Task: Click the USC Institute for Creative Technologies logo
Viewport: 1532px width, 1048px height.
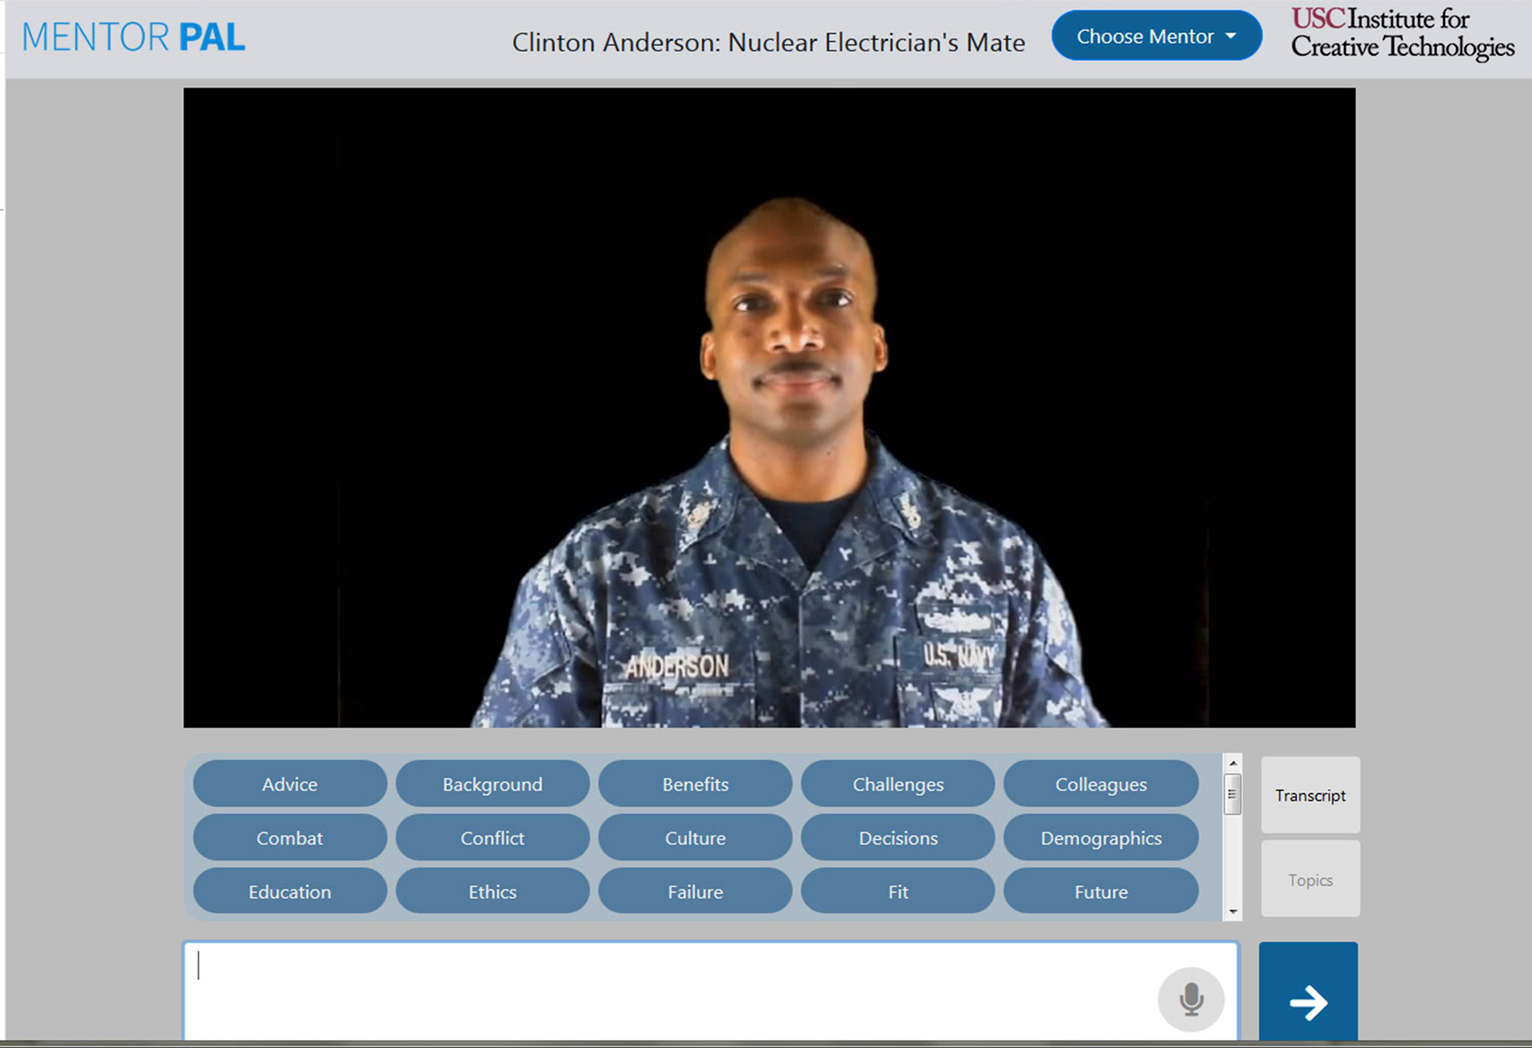Action: click(x=1401, y=34)
